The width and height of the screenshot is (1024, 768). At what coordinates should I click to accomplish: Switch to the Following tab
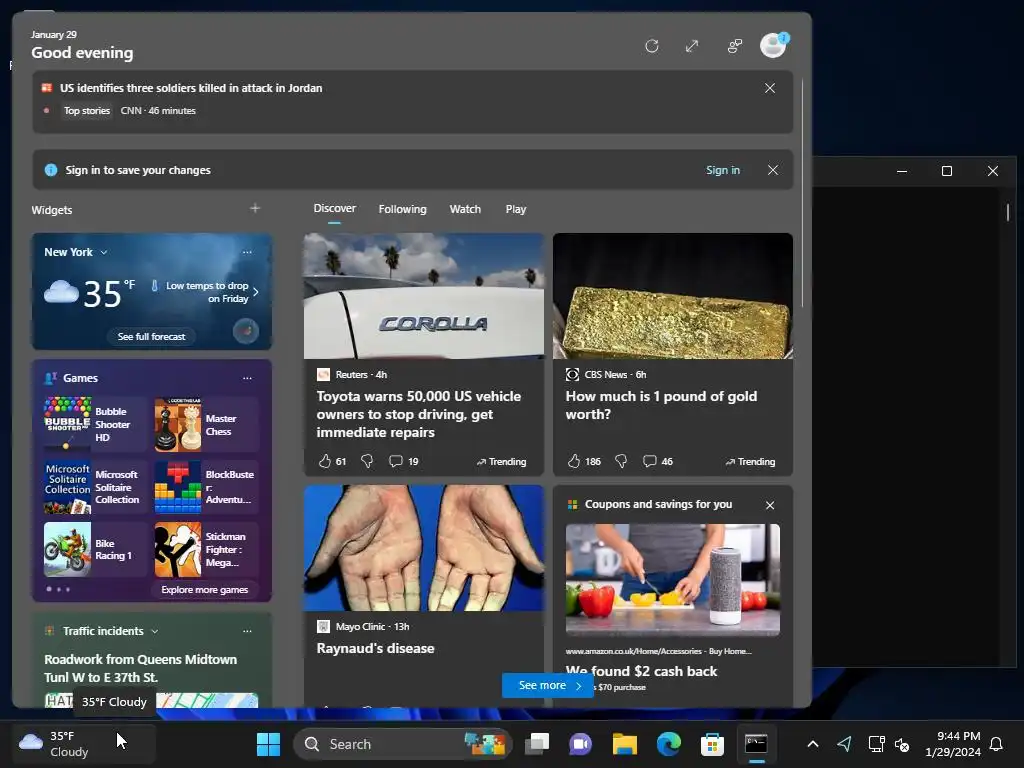(402, 209)
